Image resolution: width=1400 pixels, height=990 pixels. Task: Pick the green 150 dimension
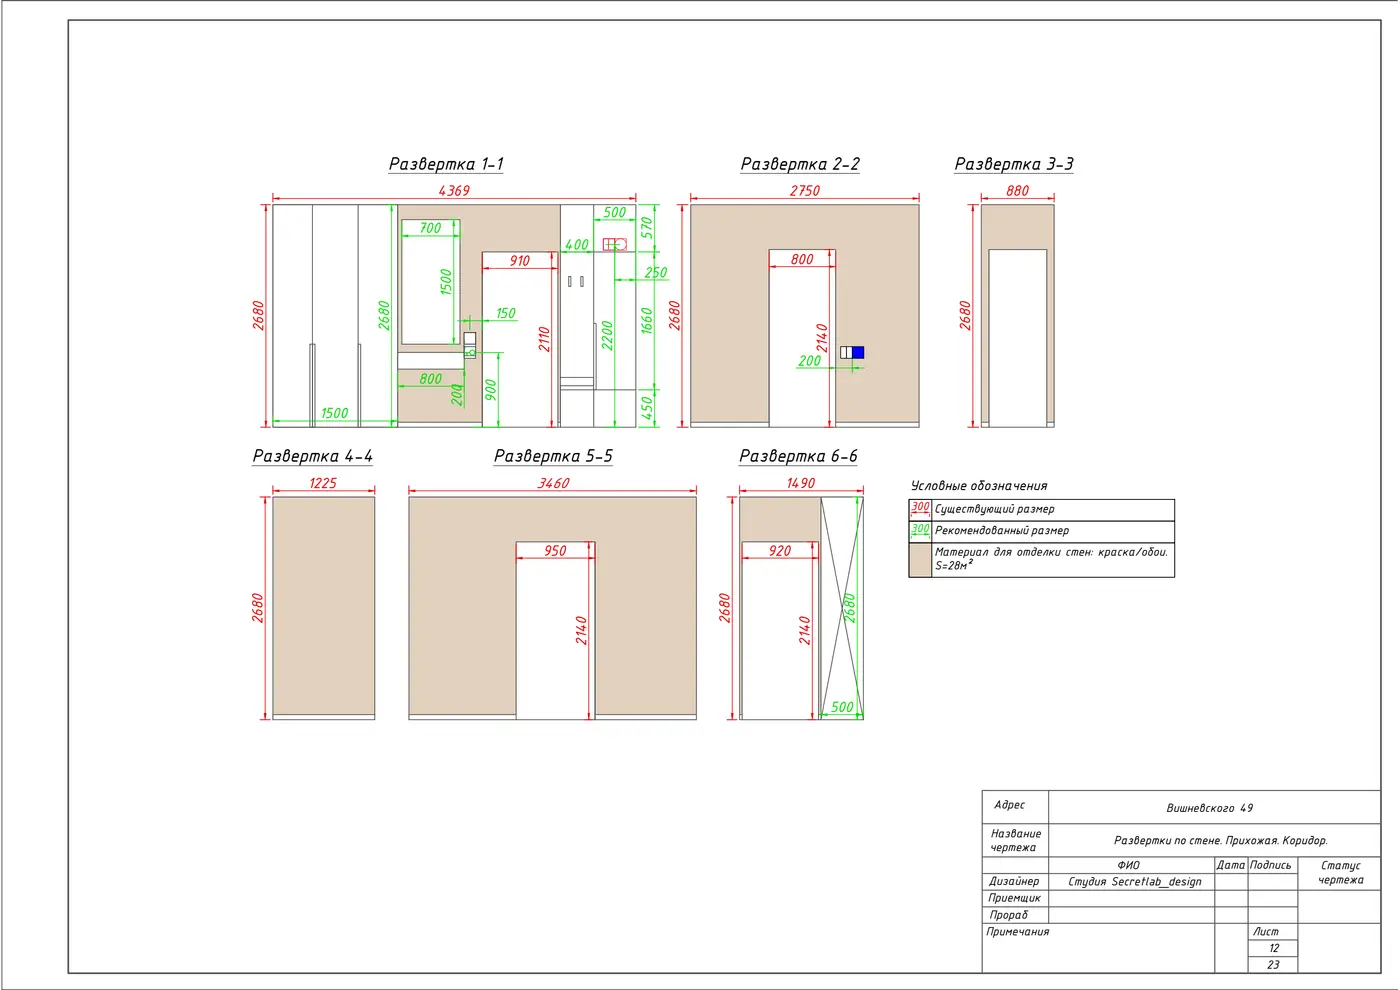pyautogui.click(x=505, y=313)
